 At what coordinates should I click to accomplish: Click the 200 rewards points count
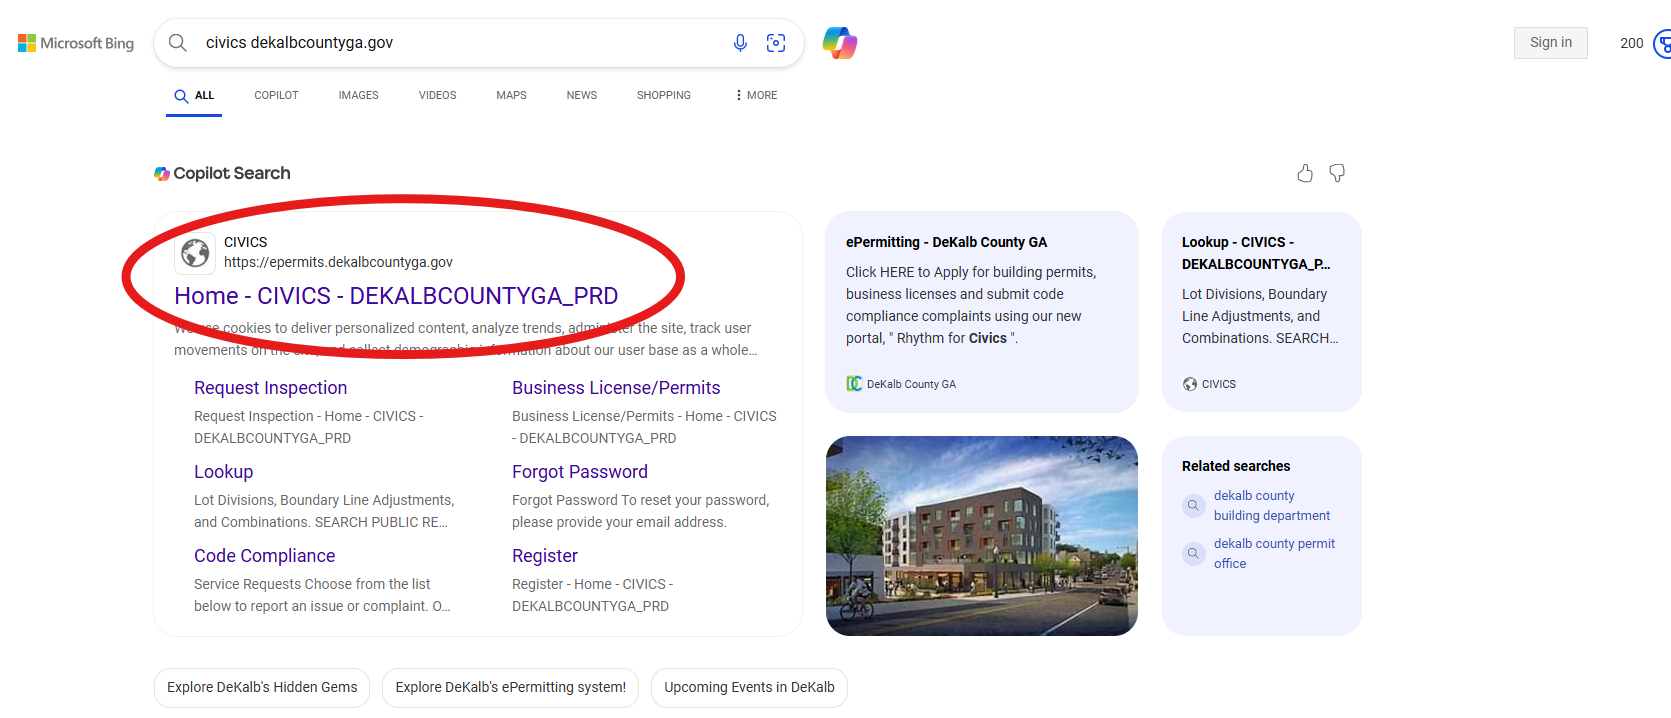1631,43
